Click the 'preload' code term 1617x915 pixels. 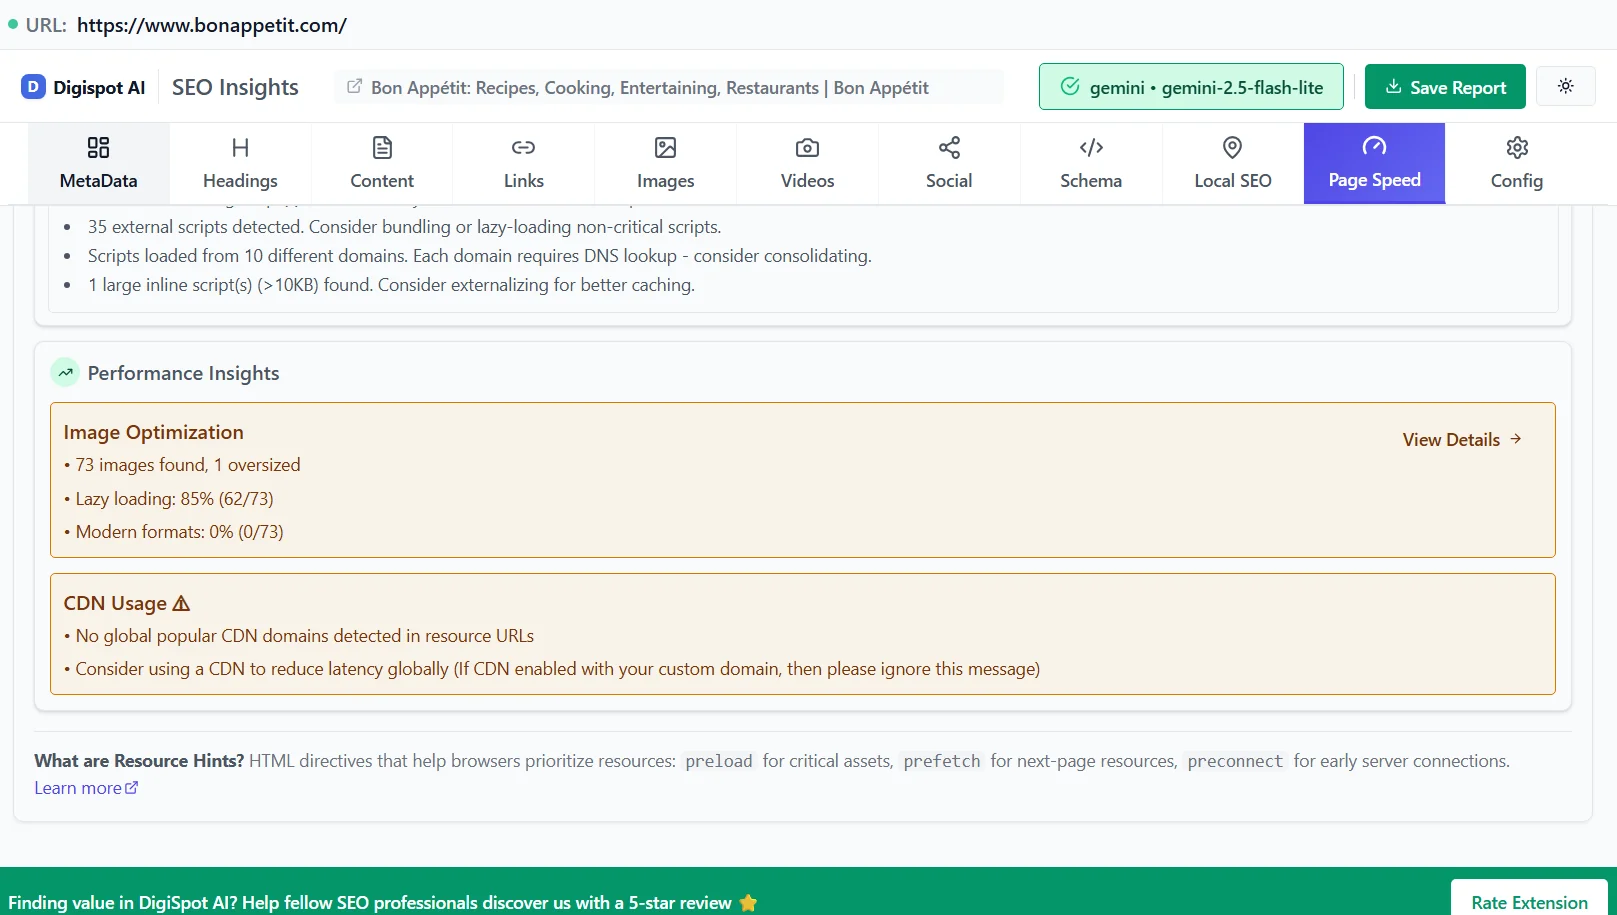(719, 761)
